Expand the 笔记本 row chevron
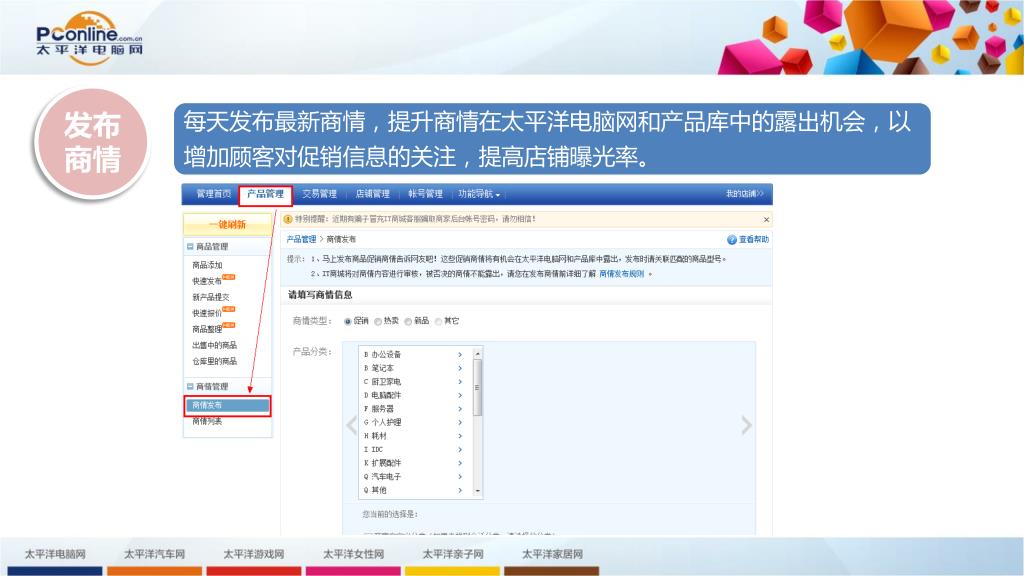 (460, 368)
